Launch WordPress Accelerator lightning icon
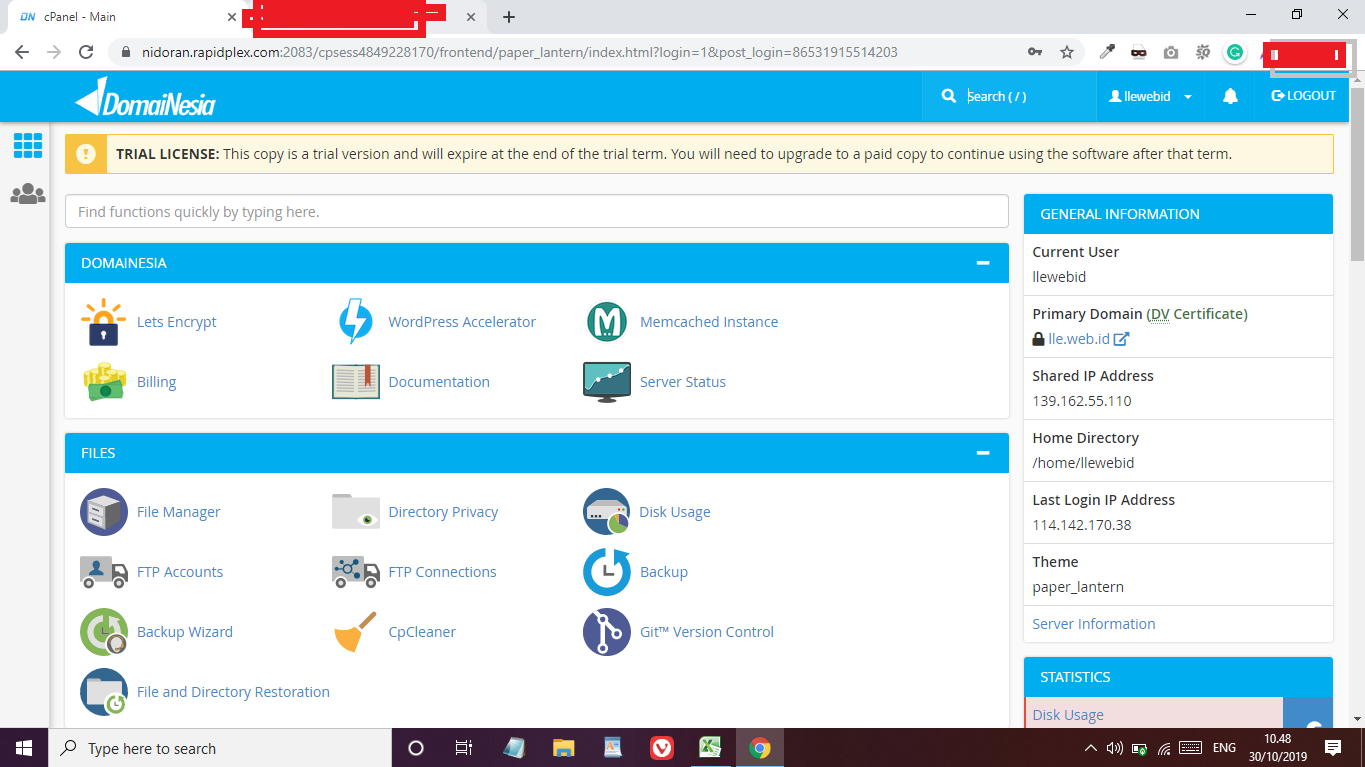 pyautogui.click(x=355, y=322)
